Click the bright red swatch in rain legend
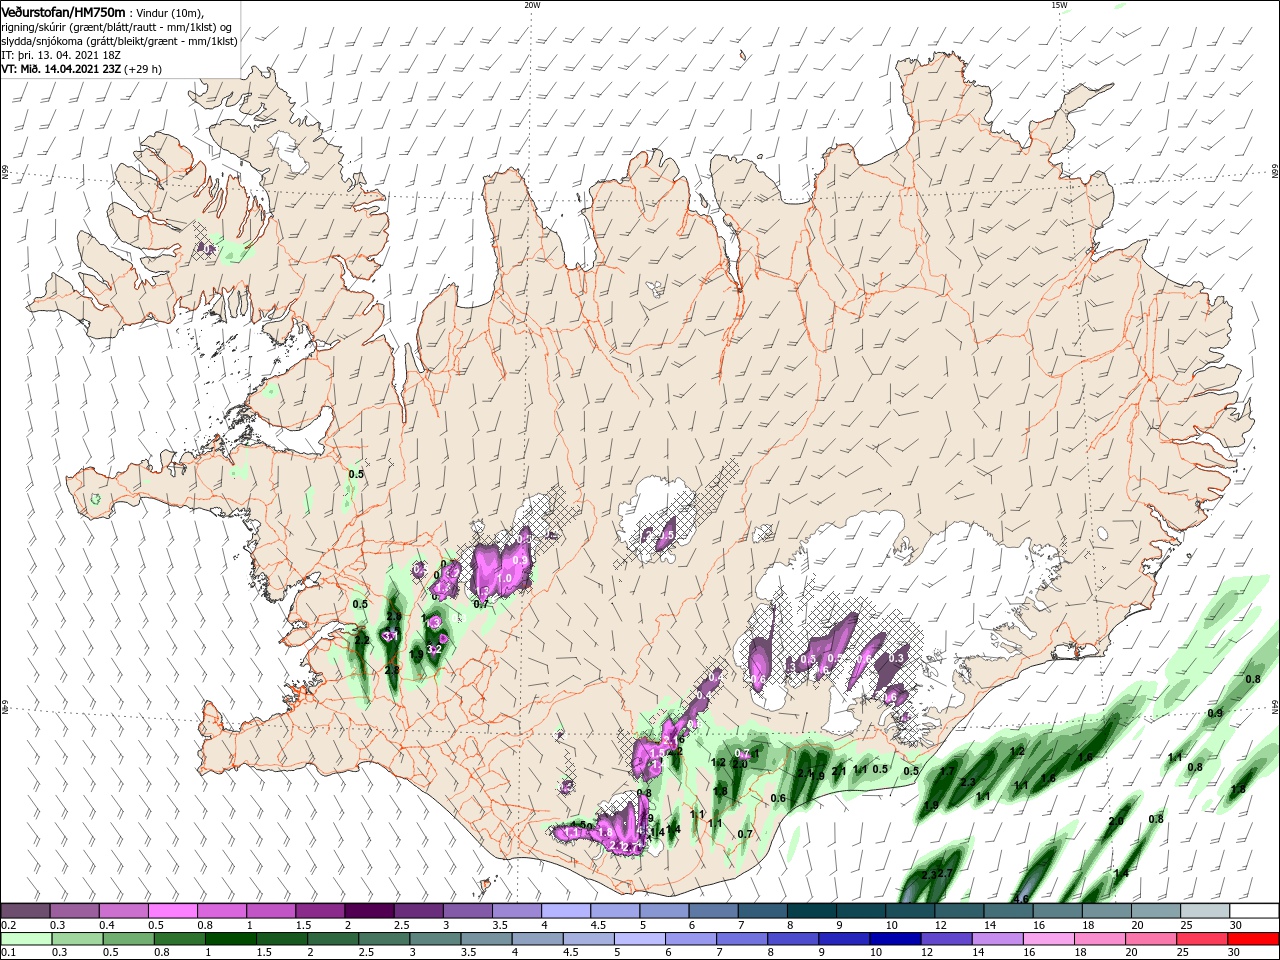This screenshot has height=960, width=1280. click(x=1255, y=938)
